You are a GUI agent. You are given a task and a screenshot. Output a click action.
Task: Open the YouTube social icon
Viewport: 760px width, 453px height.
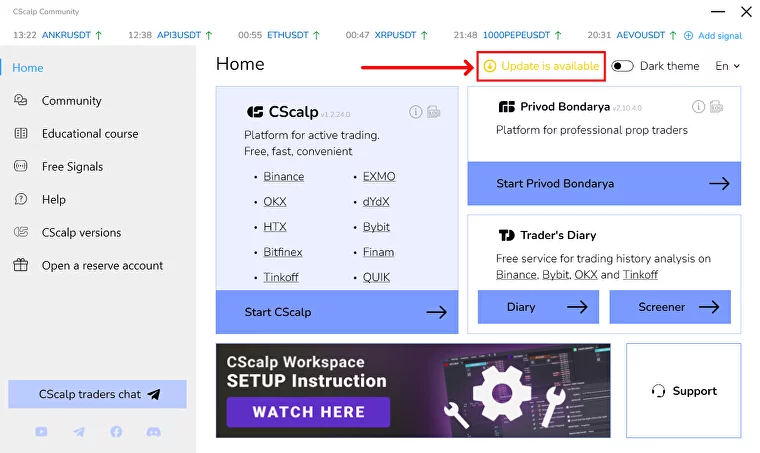(41, 432)
